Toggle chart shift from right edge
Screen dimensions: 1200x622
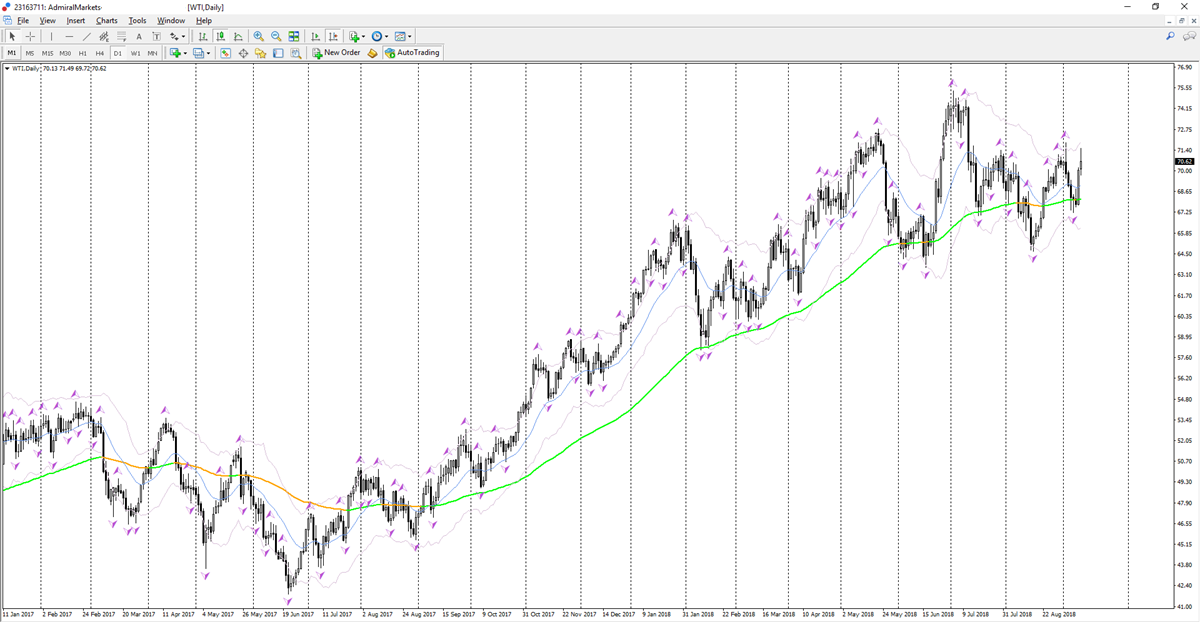(333, 36)
